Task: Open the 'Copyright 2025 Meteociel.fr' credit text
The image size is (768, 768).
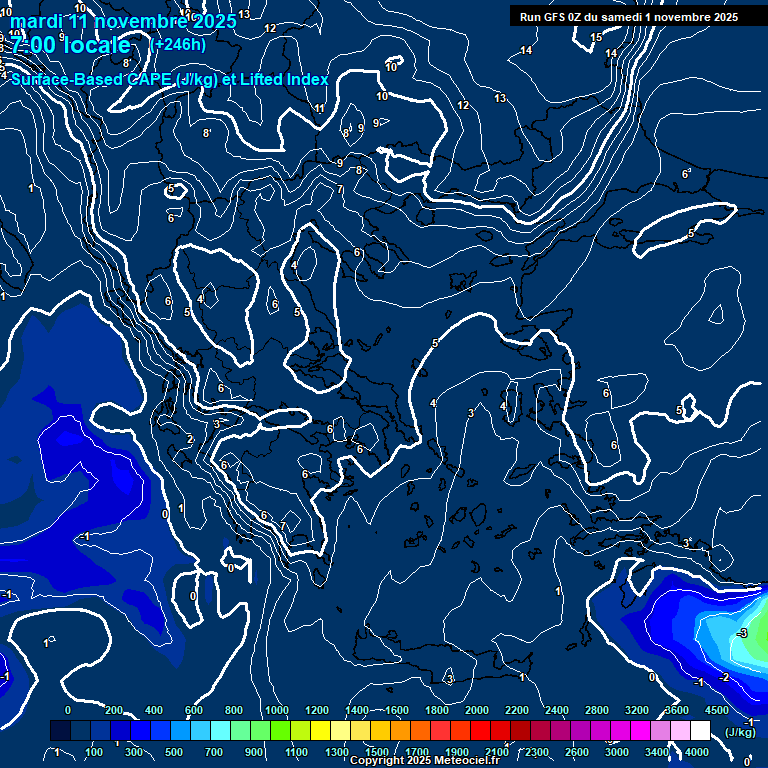Action: [425, 760]
